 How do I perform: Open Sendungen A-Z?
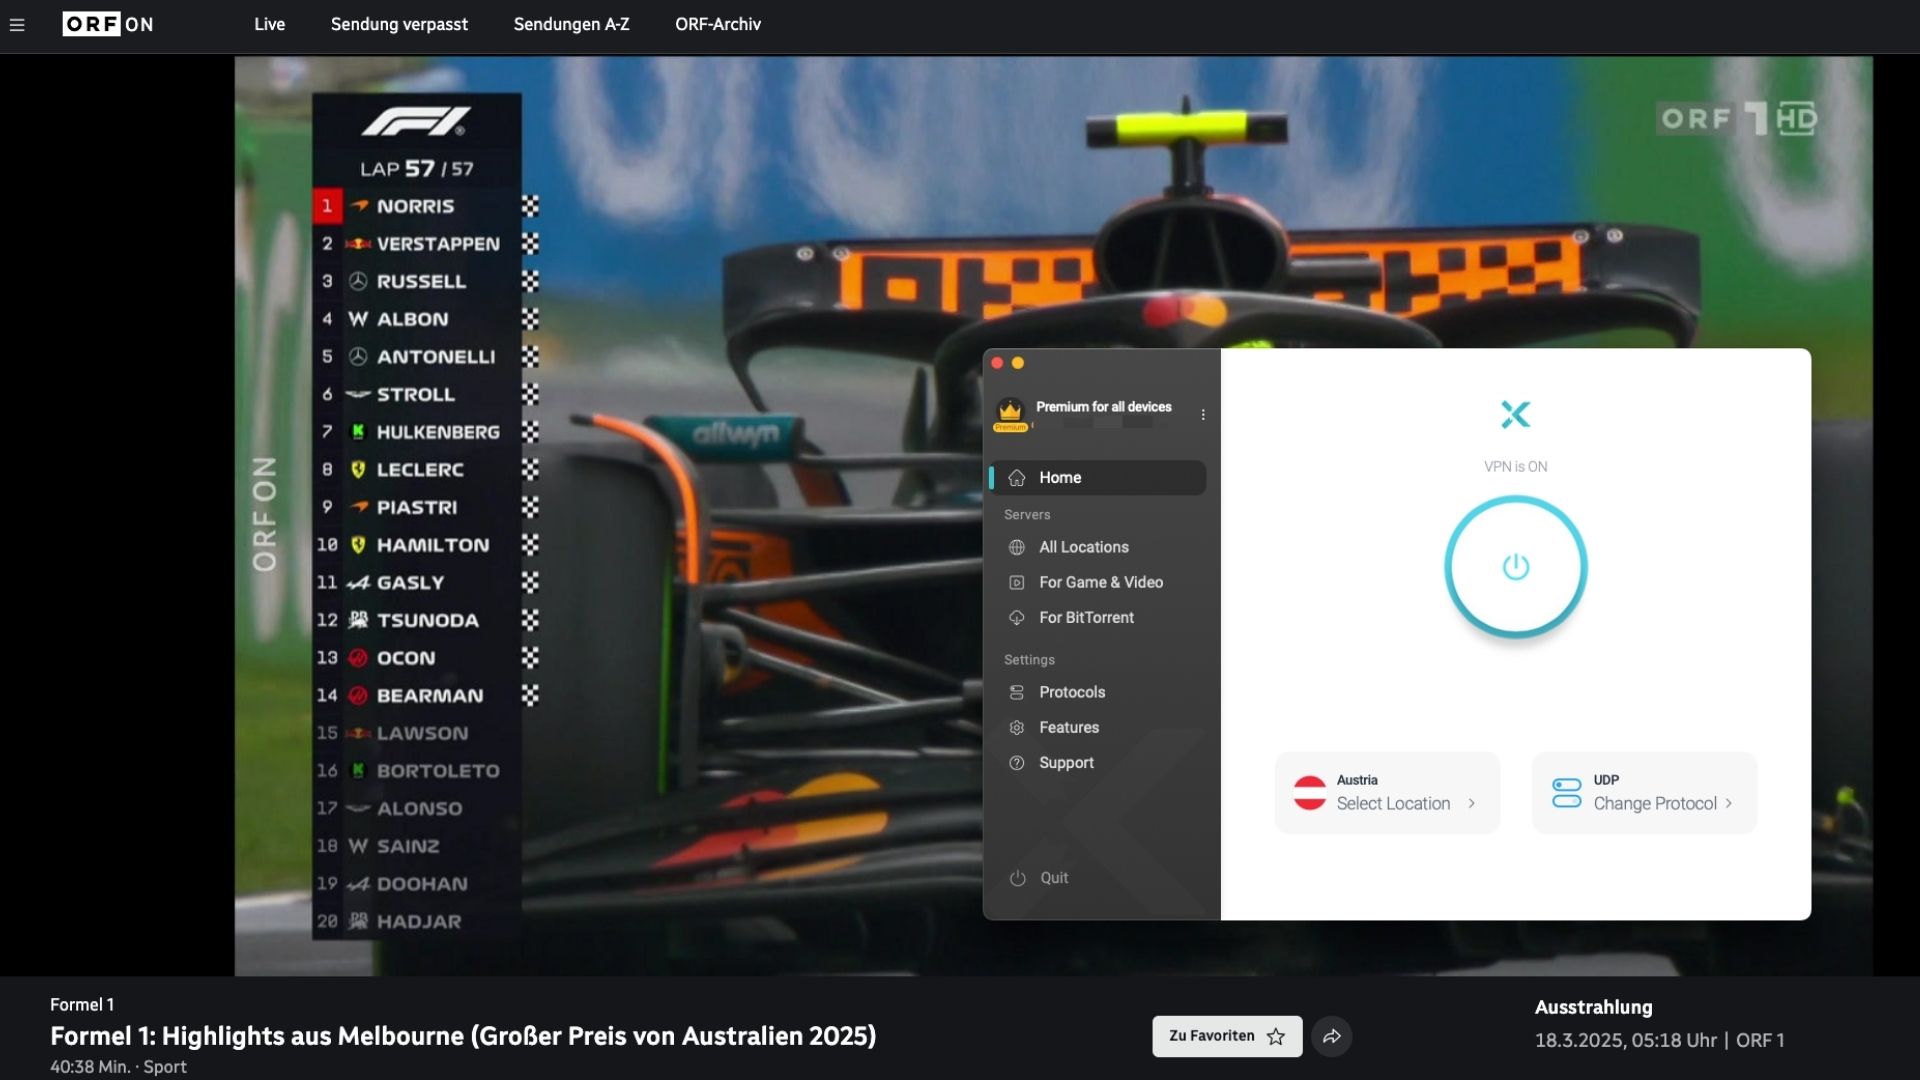click(x=571, y=24)
